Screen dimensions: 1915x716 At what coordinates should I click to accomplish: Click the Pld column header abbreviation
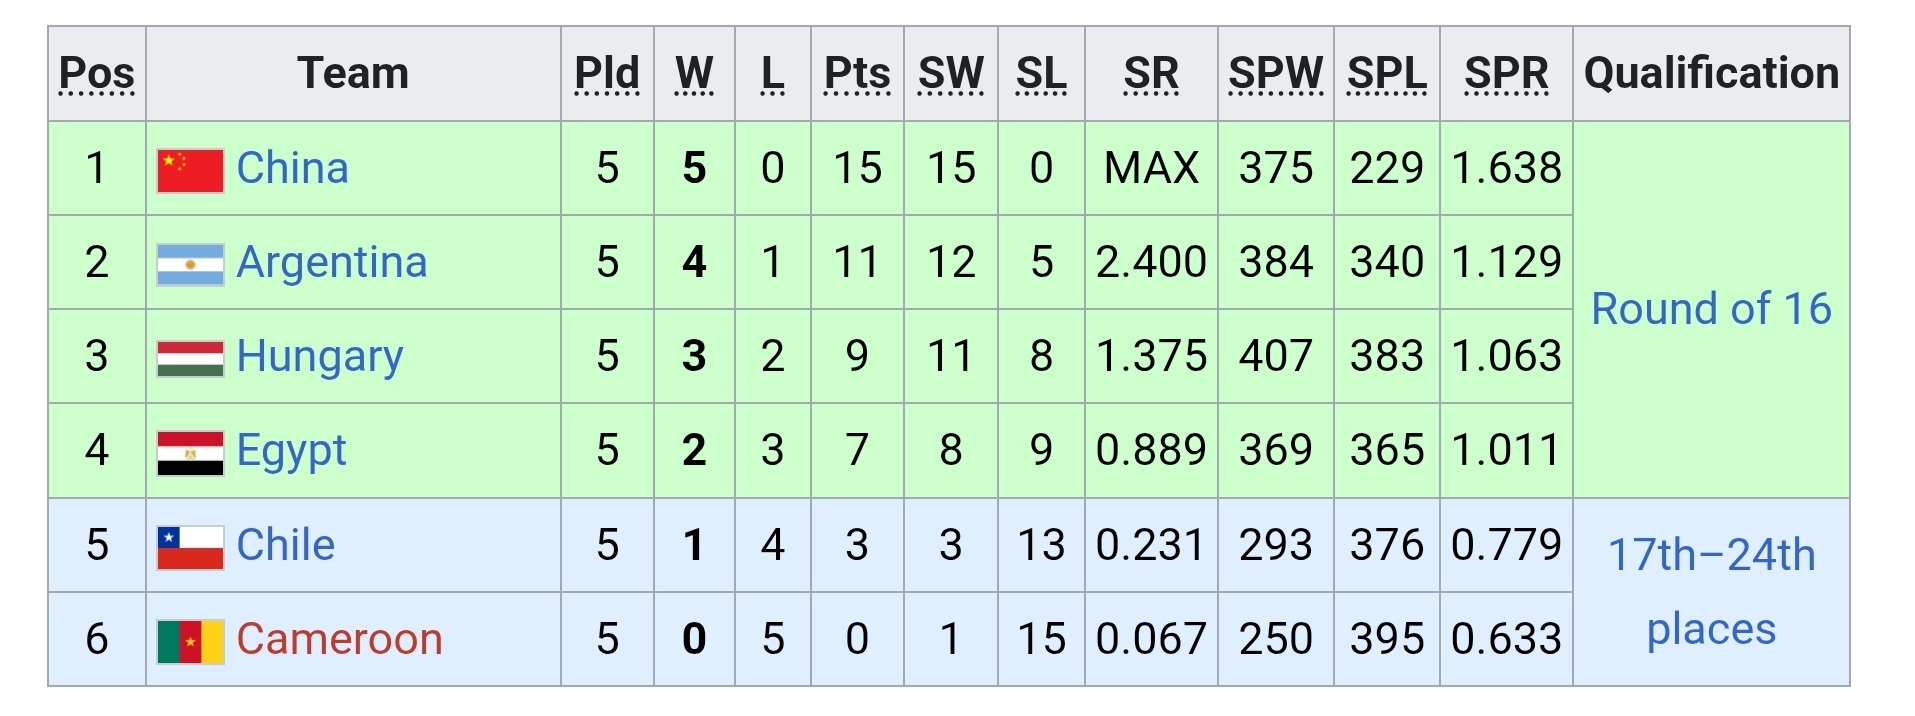click(x=607, y=73)
